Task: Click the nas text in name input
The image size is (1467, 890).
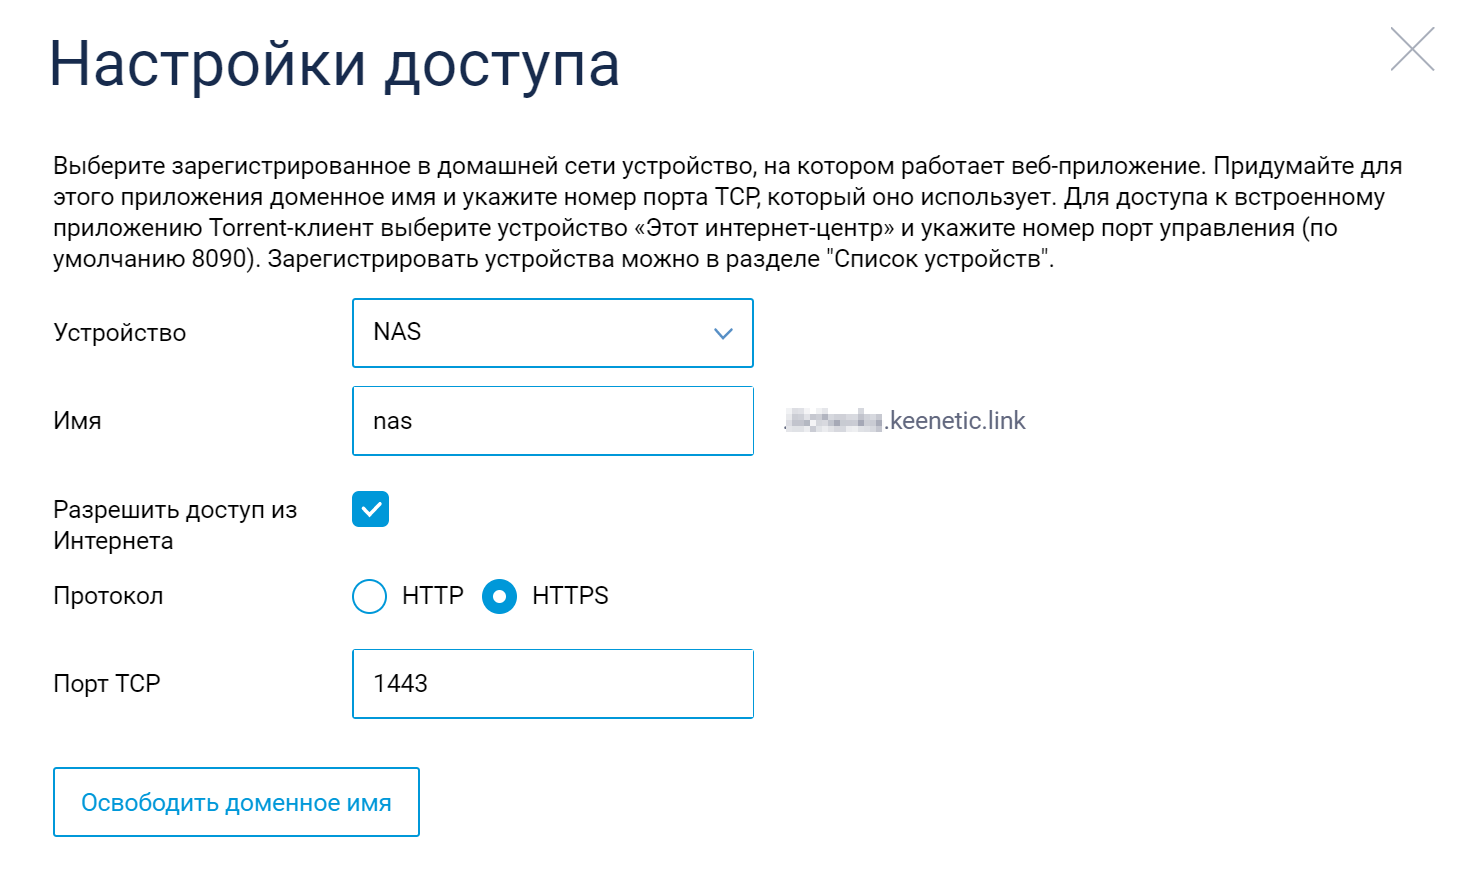Action: point(394,420)
